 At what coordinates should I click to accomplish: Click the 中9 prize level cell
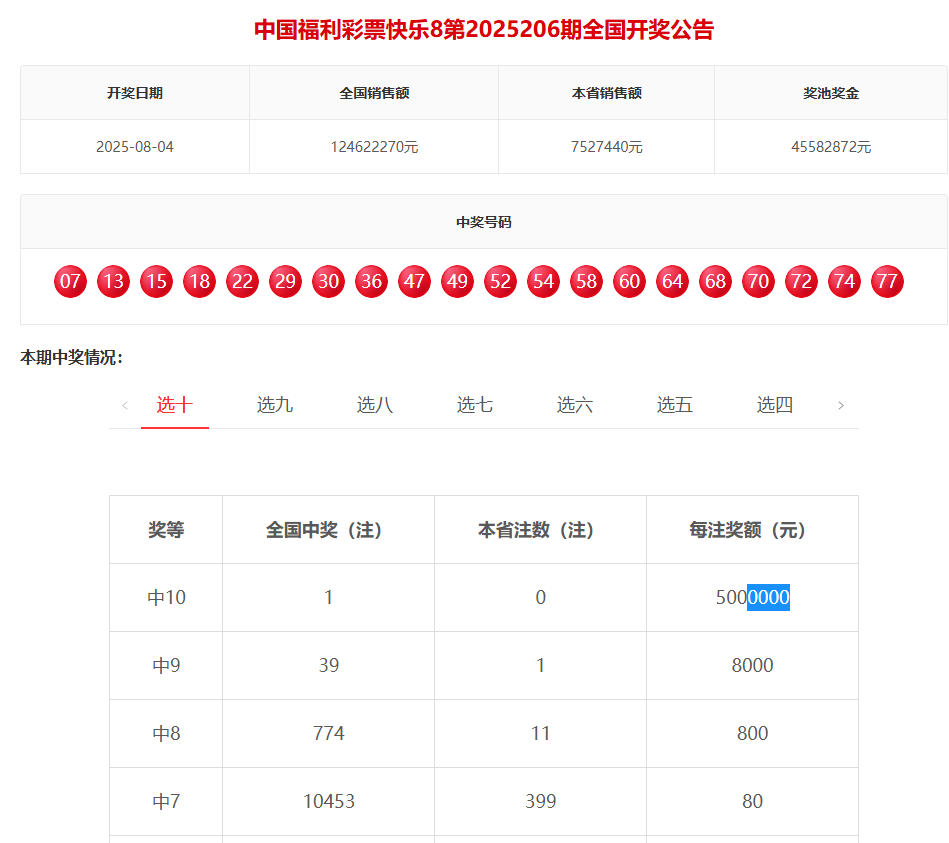click(x=166, y=666)
